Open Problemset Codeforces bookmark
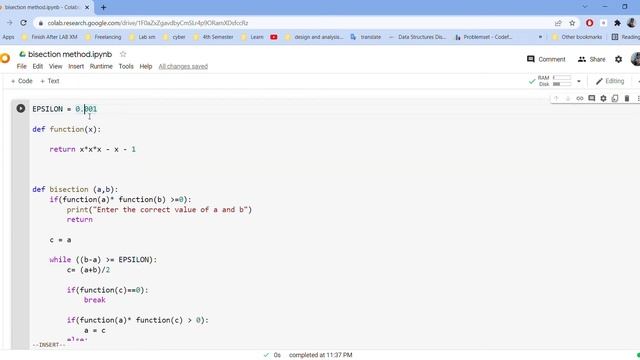Image resolution: width=640 pixels, height=360 pixels. tap(484, 37)
